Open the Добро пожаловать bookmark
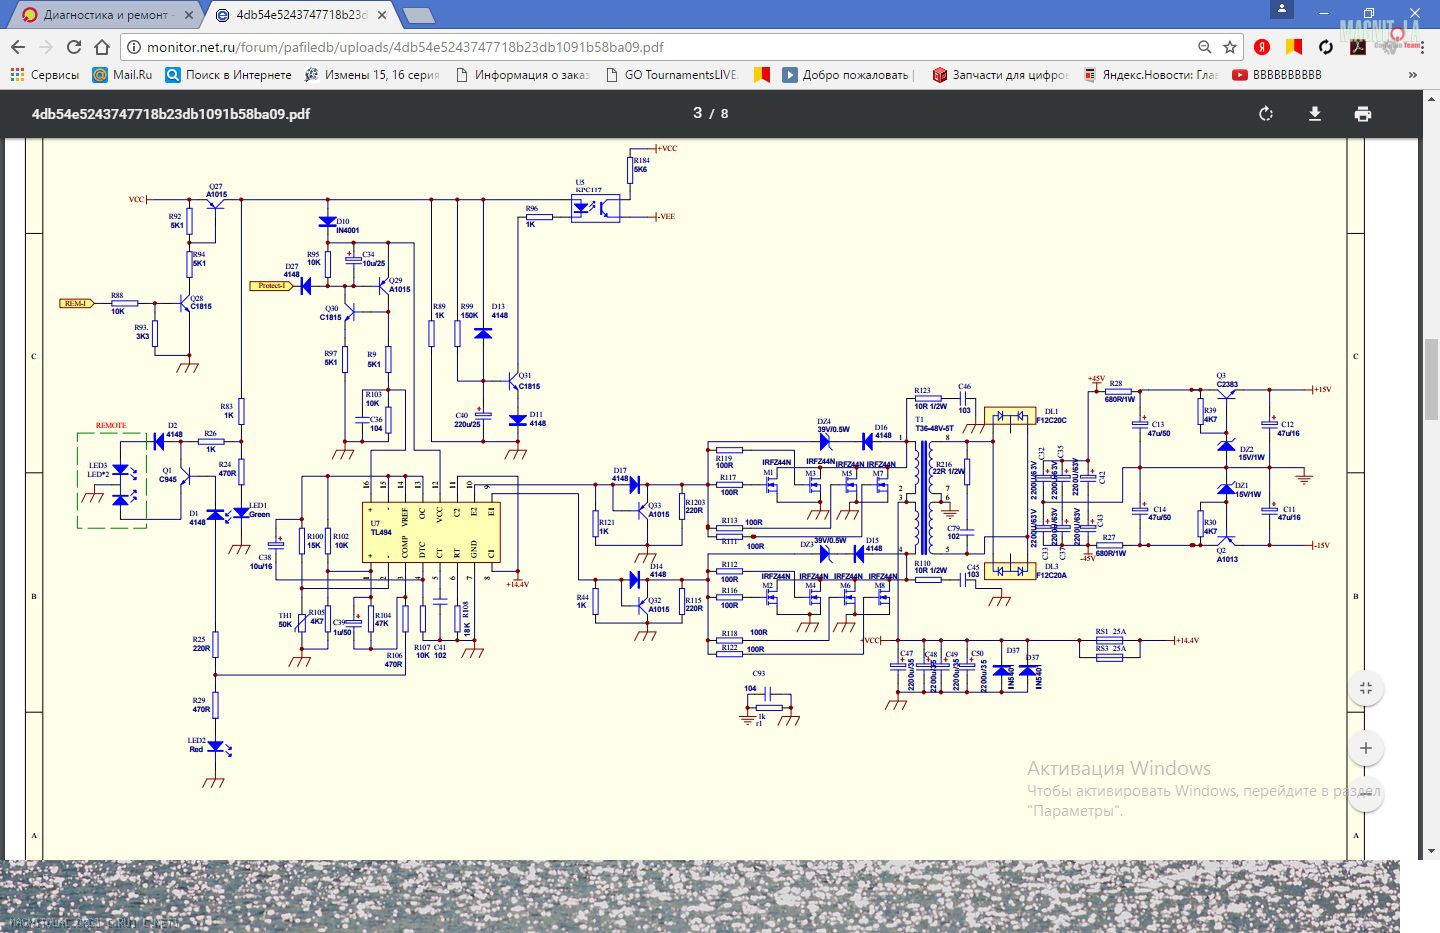 [848, 75]
